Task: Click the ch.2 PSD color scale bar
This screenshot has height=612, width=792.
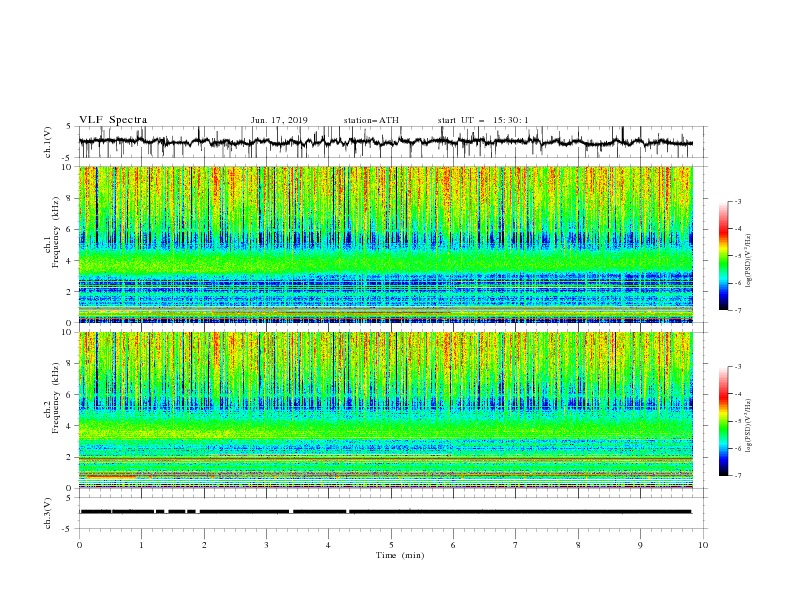Action: [x=723, y=421]
